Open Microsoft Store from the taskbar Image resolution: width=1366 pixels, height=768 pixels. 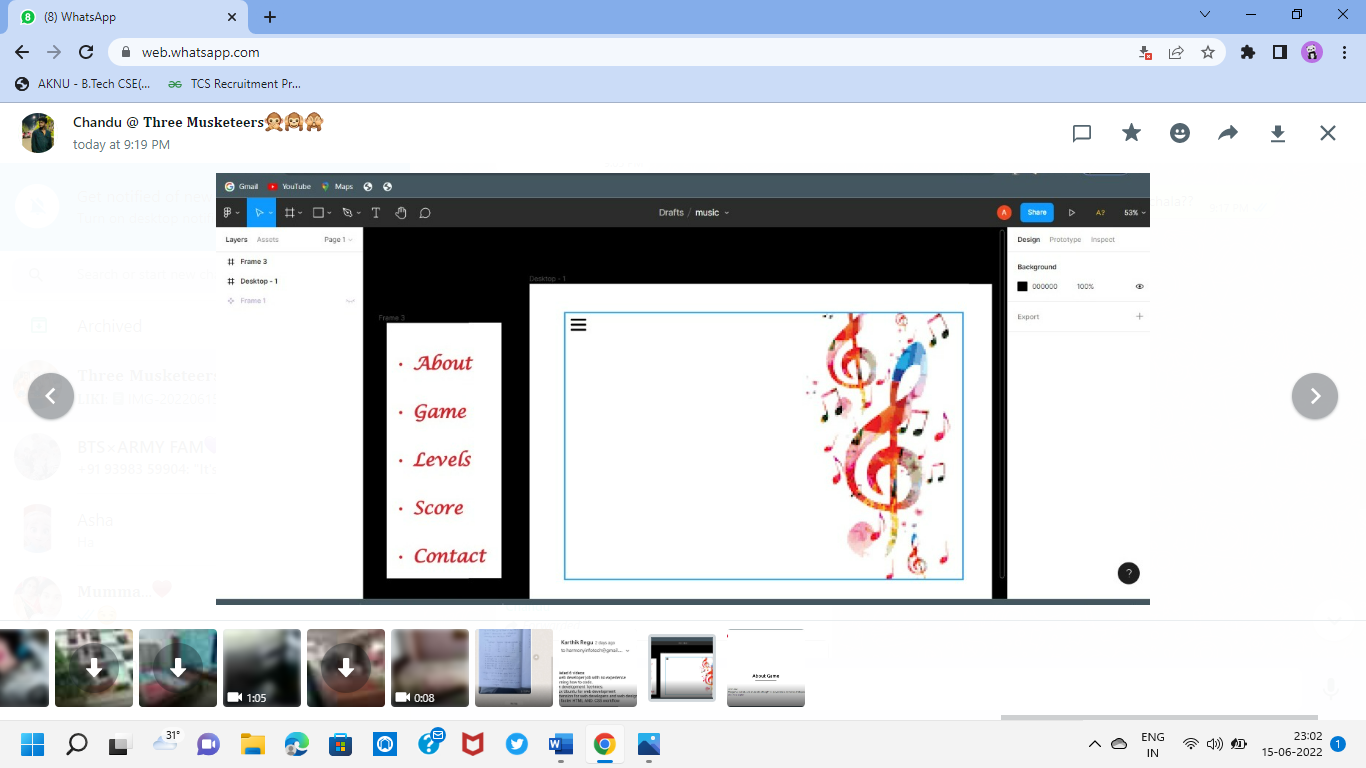tap(341, 744)
